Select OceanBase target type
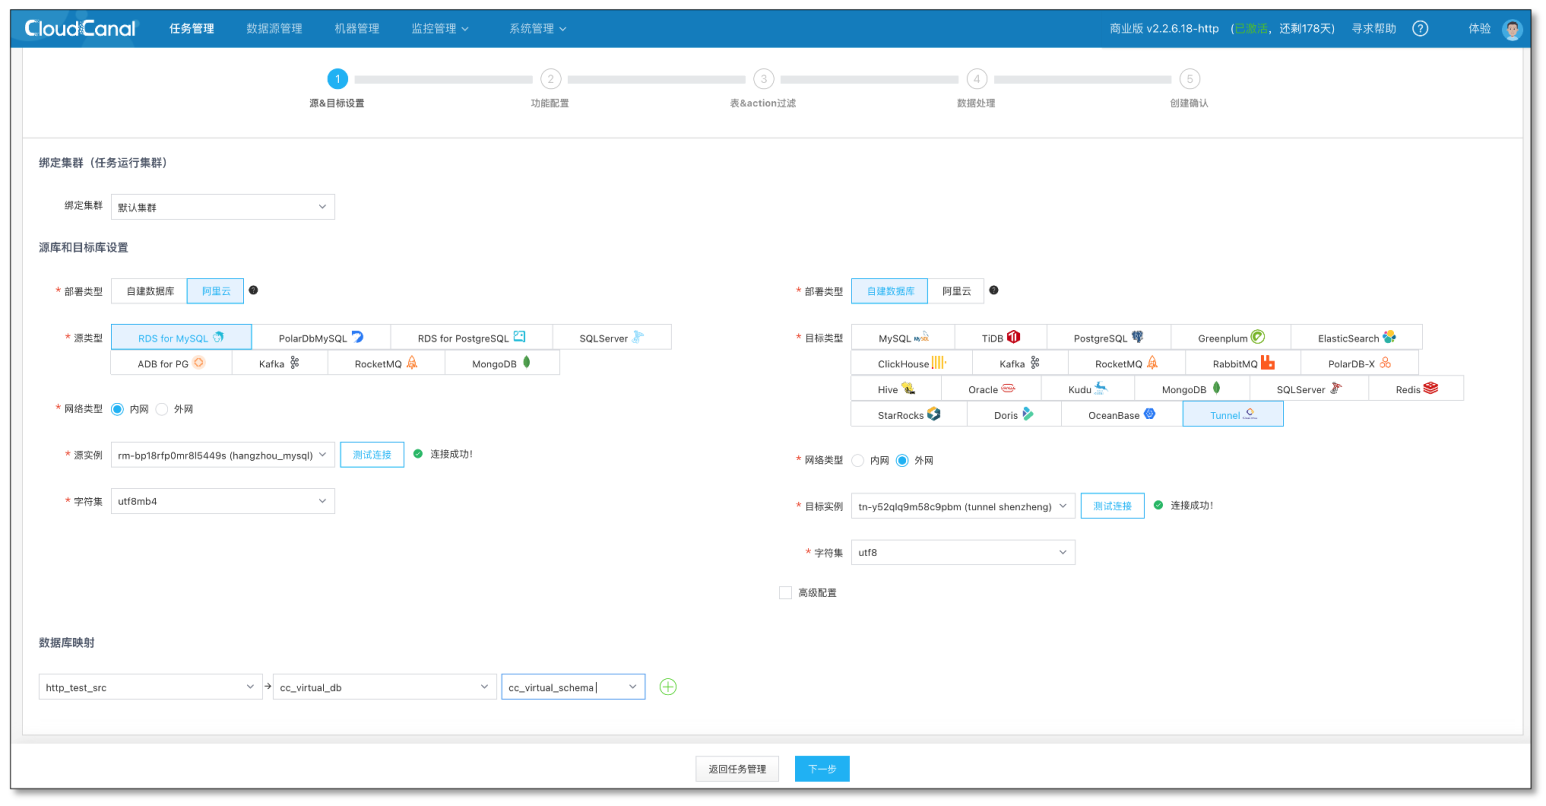 (1122, 414)
